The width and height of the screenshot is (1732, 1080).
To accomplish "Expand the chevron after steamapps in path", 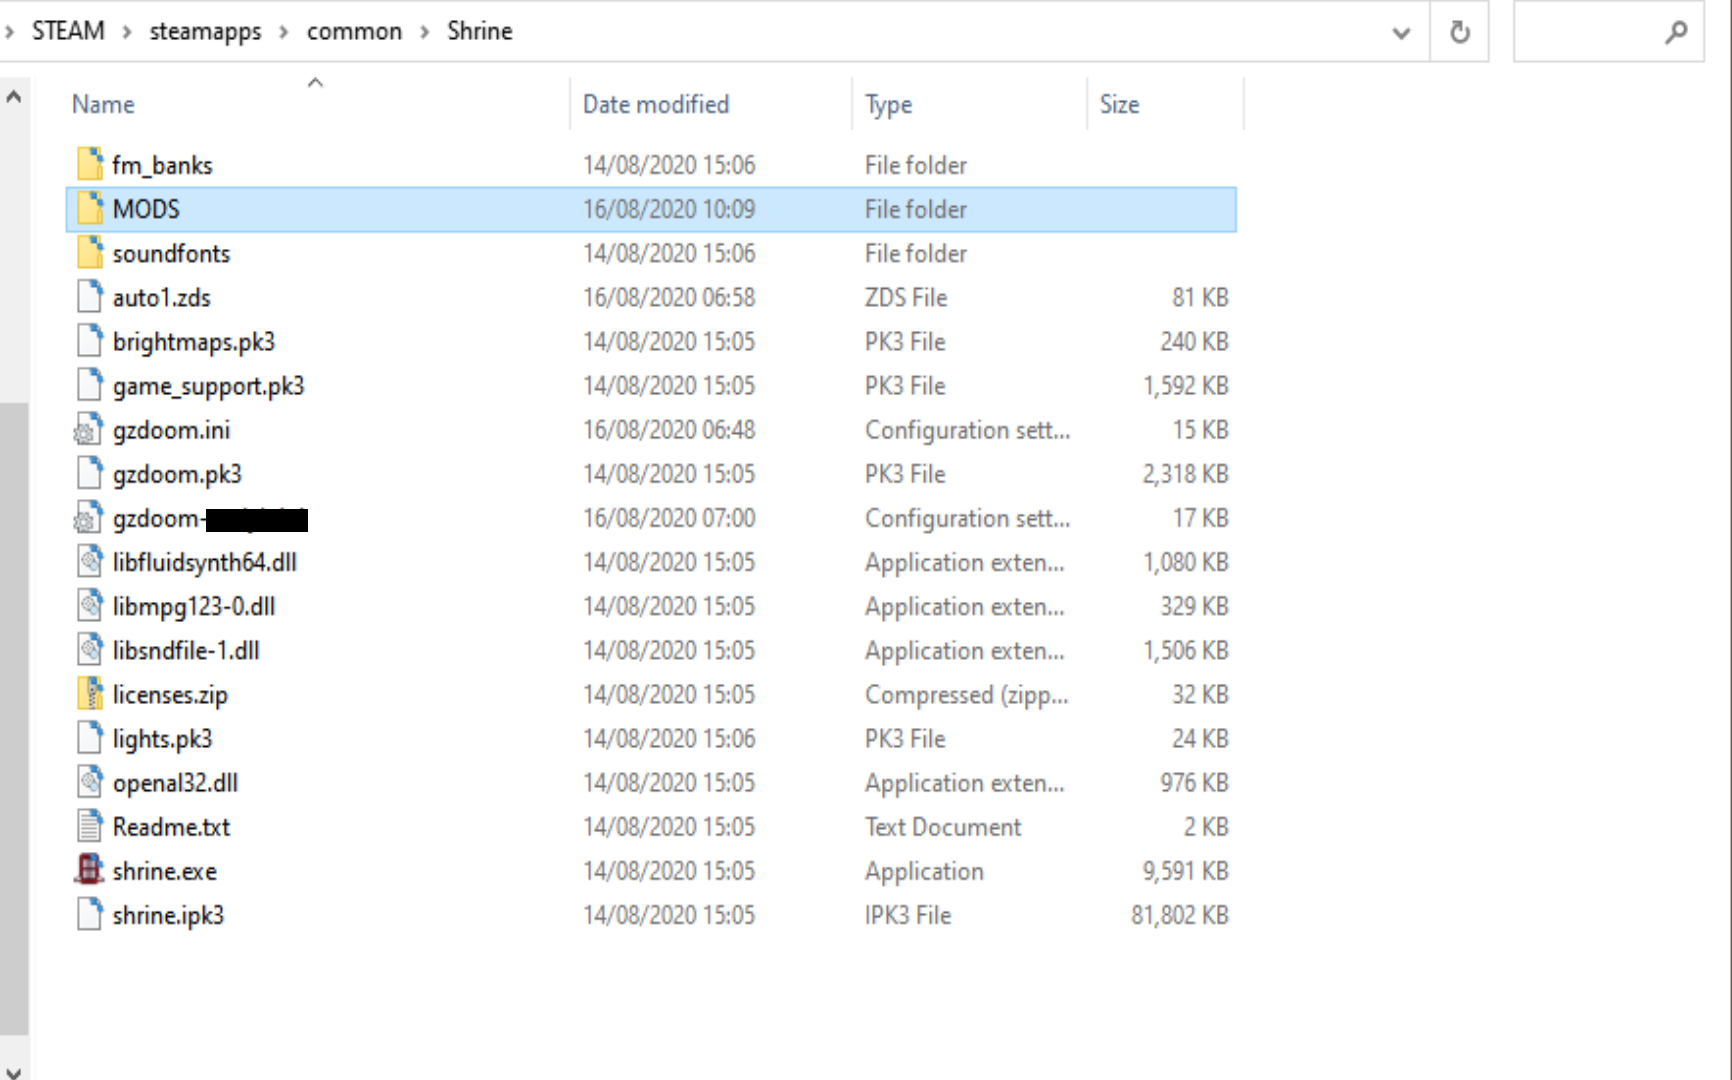I will point(284,32).
